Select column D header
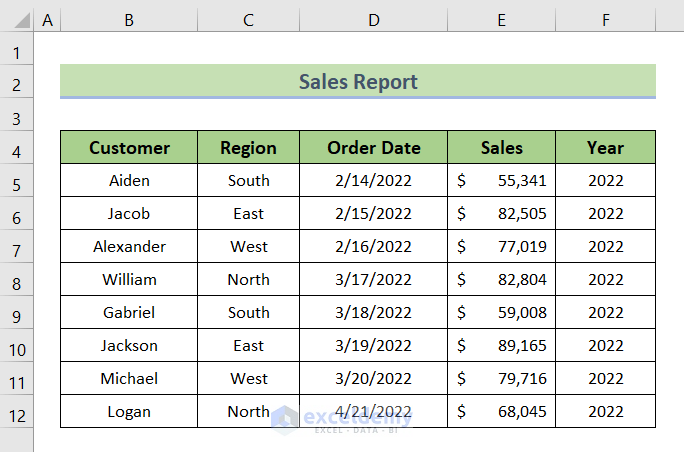Image resolution: width=684 pixels, height=452 pixels. 373,18
